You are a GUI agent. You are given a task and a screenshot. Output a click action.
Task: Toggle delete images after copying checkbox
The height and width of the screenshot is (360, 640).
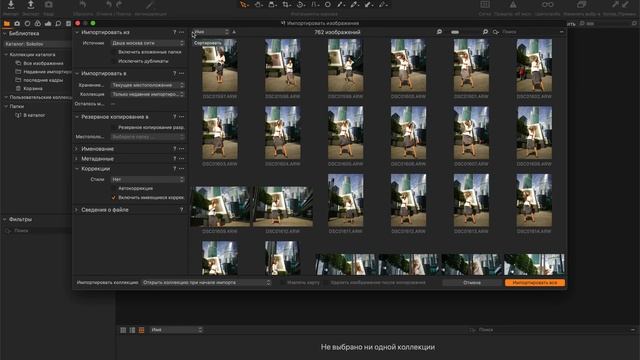click(327, 282)
